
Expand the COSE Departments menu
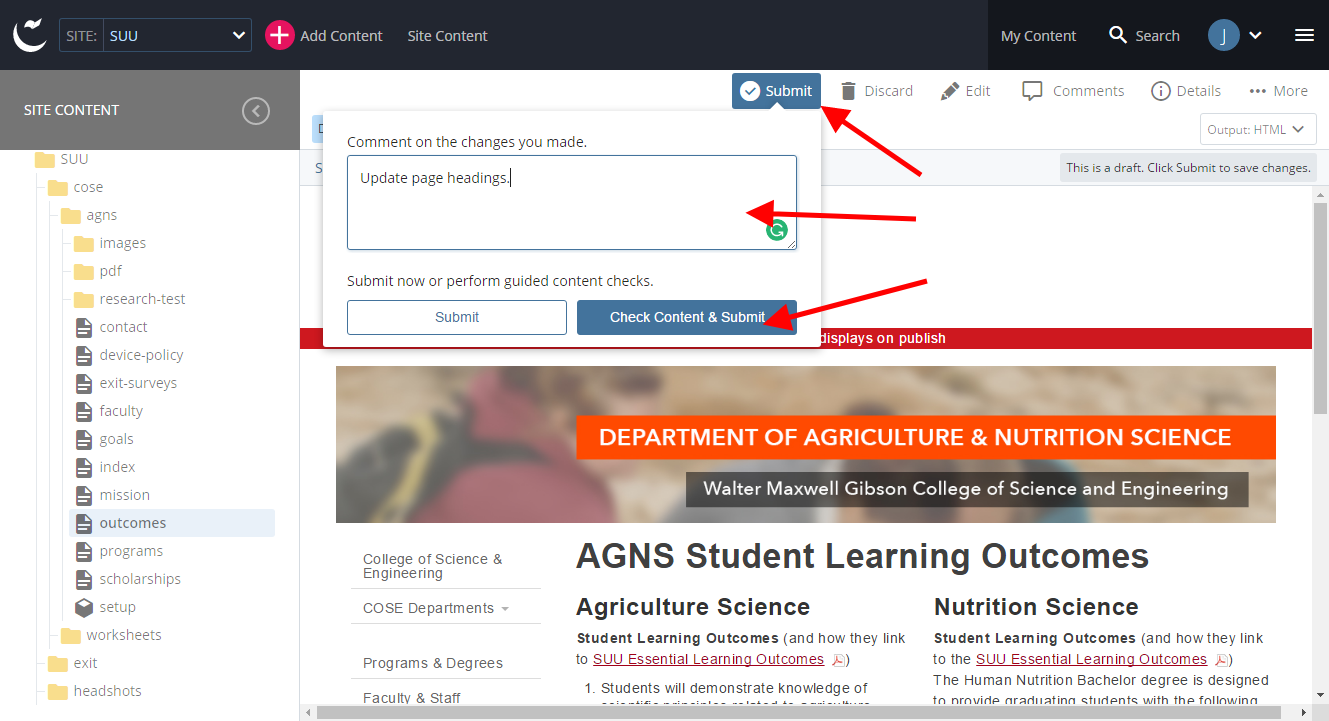tap(436, 608)
